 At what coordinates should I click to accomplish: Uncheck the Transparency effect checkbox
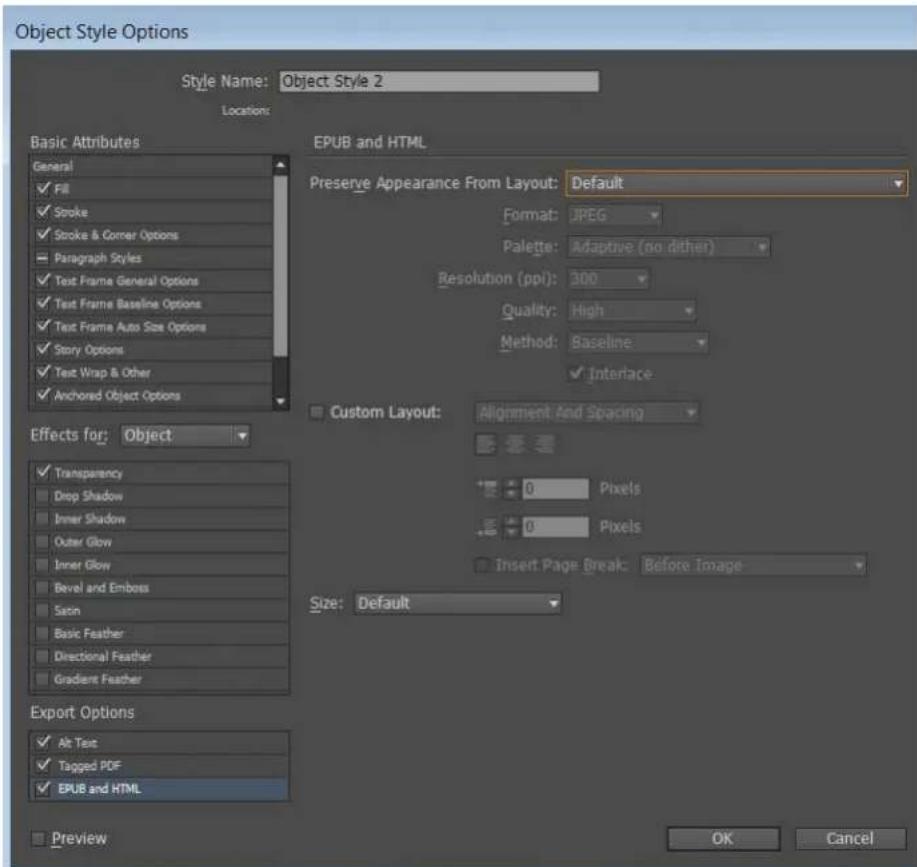tap(43, 472)
